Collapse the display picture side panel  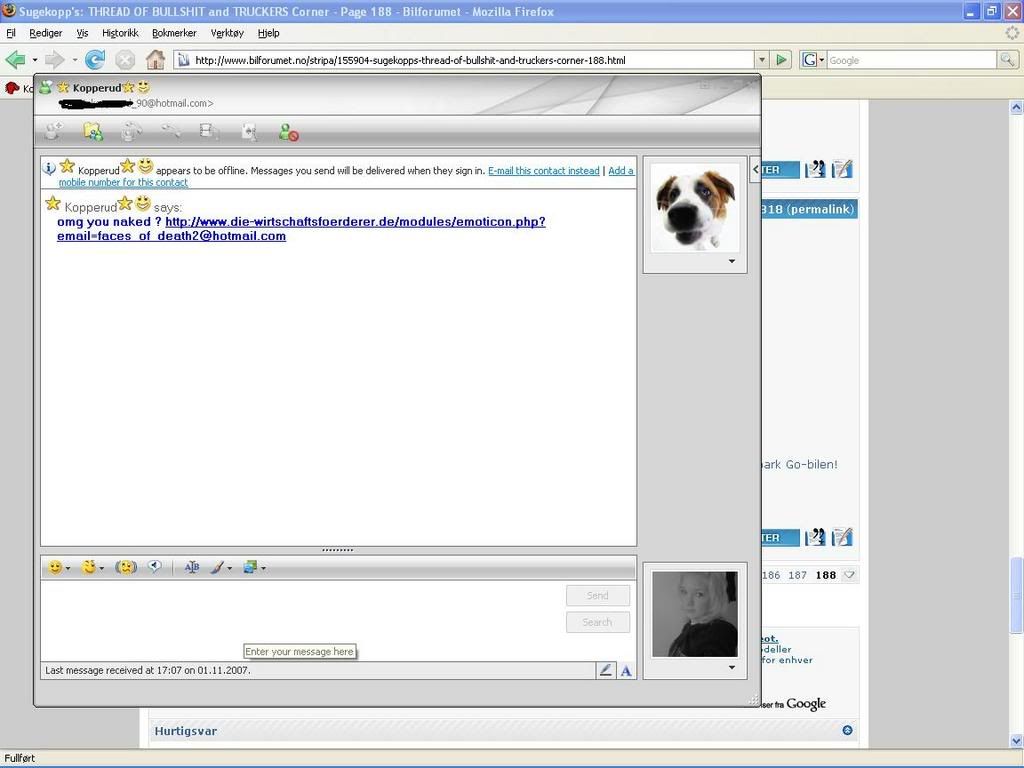pos(755,170)
